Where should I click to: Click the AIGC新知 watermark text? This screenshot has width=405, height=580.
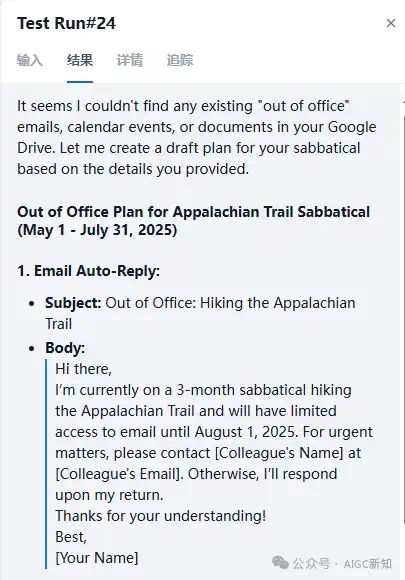click(x=367, y=564)
